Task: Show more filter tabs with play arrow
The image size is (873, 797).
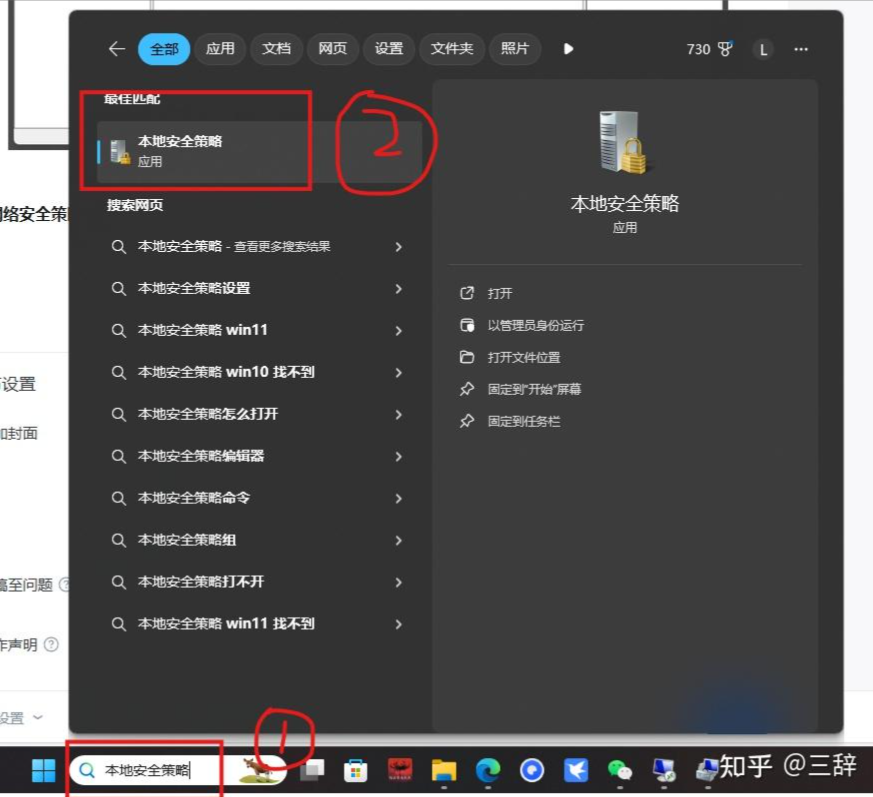Action: point(568,49)
